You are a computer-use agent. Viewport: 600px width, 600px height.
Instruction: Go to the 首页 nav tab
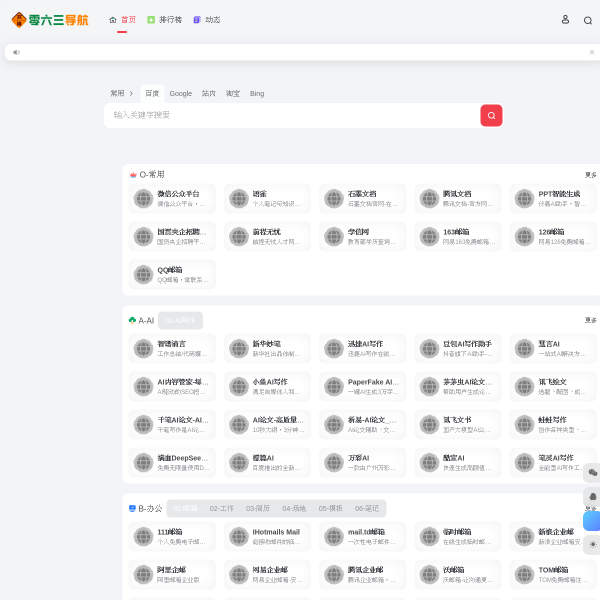[x=122, y=20]
